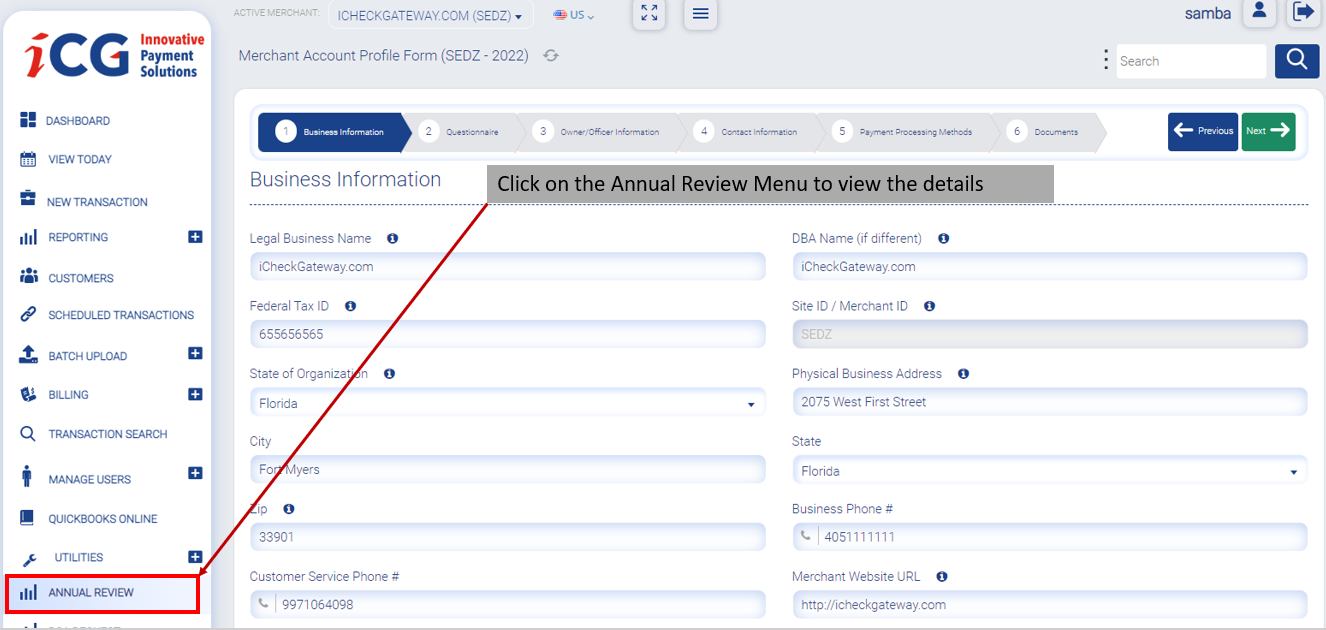Click the Merchant Website URL field

point(1049,605)
